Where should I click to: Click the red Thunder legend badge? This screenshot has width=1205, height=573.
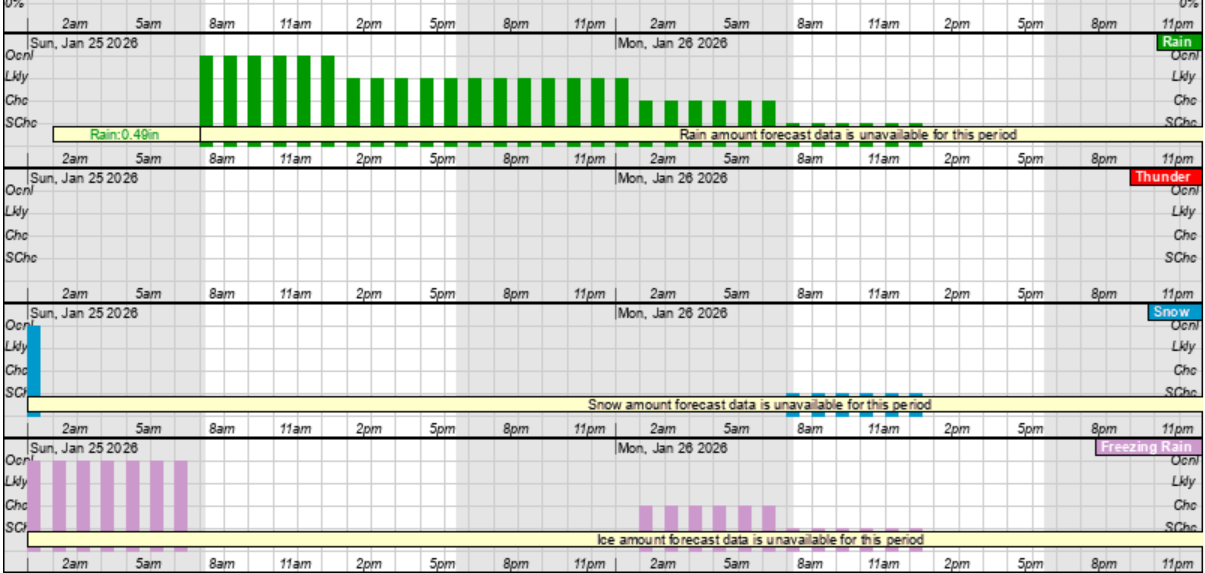coord(1163,177)
